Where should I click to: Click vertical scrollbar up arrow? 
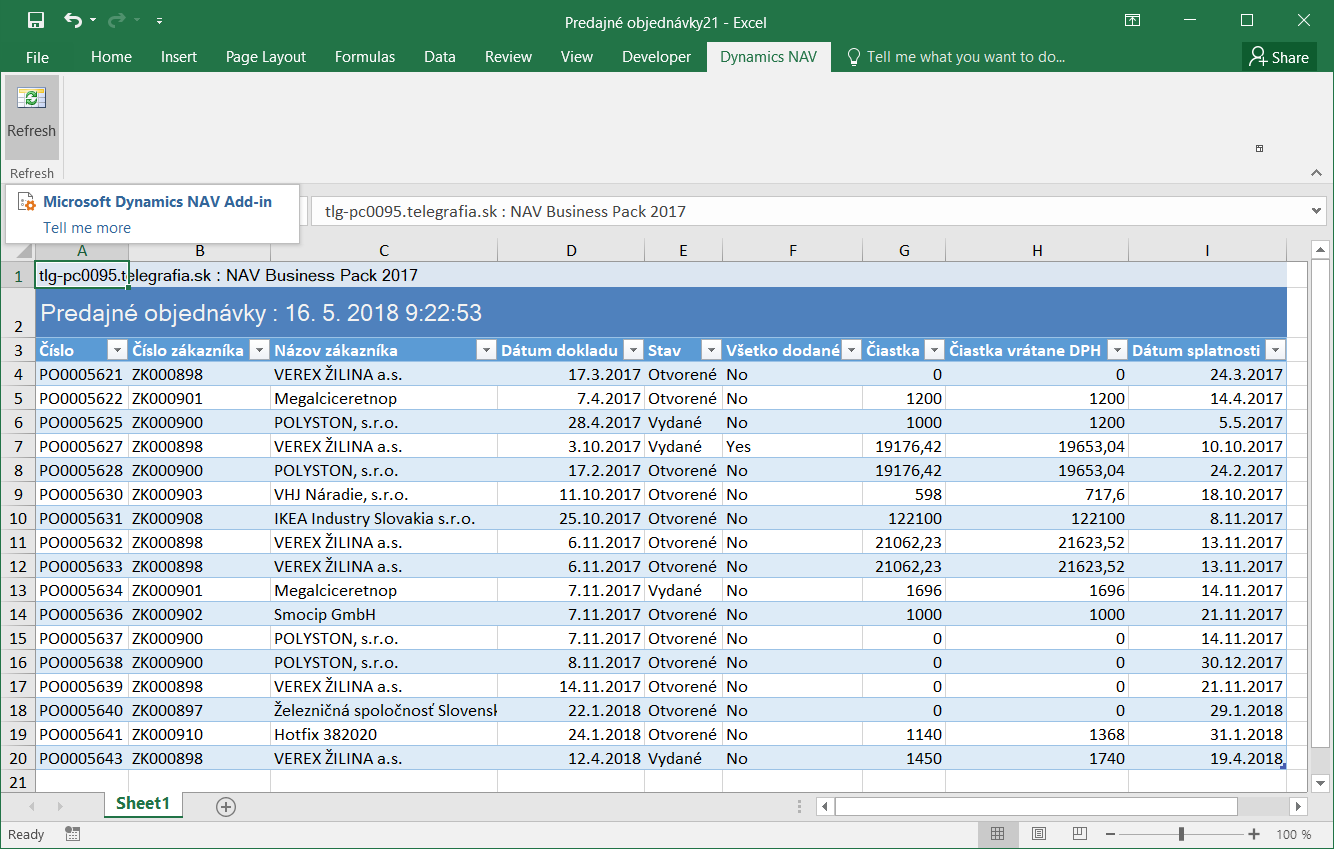tap(1320, 250)
